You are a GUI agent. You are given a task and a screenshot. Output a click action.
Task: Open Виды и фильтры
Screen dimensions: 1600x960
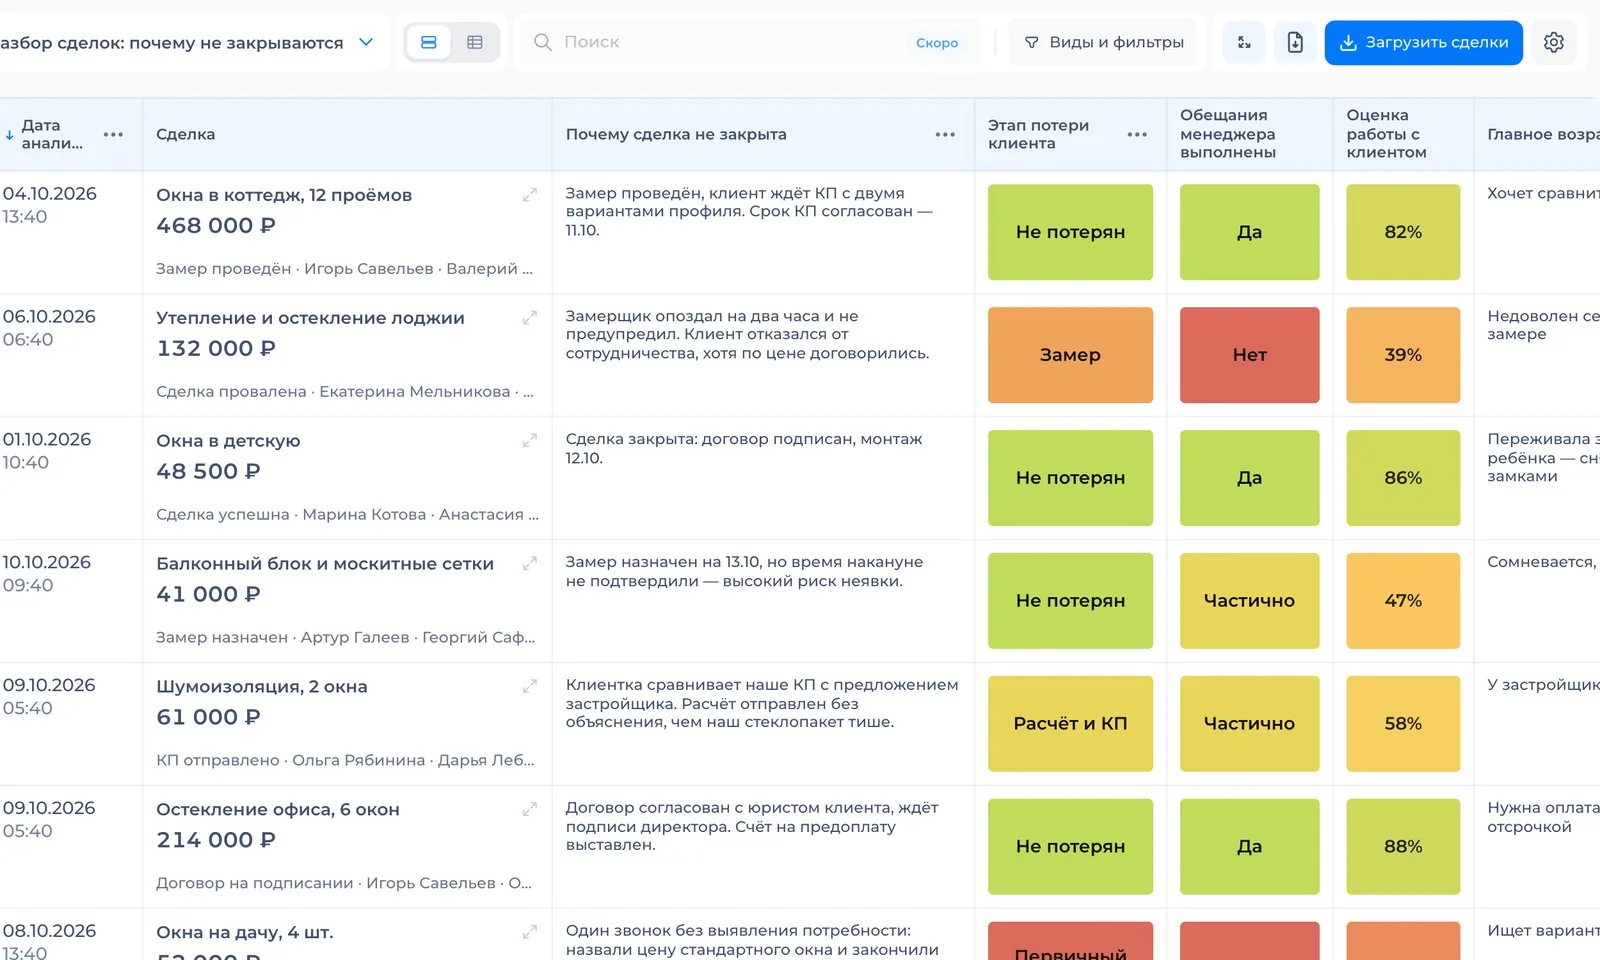[x=1103, y=42]
